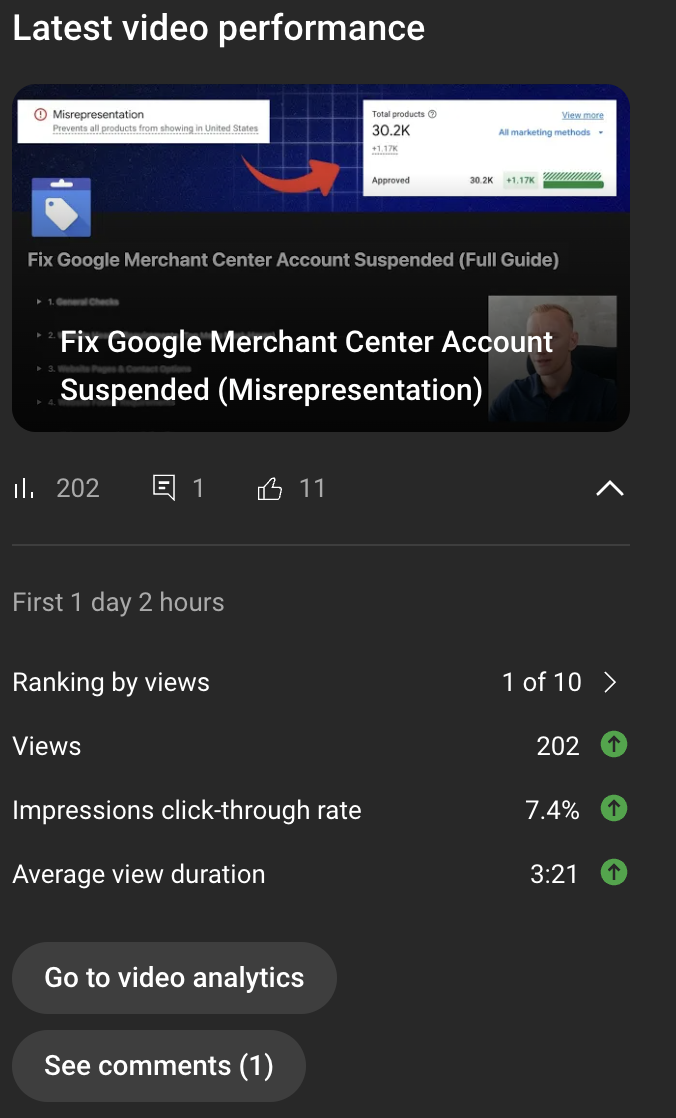Click the 3:21 average view duration value
The image size is (676, 1118).
[x=555, y=873]
